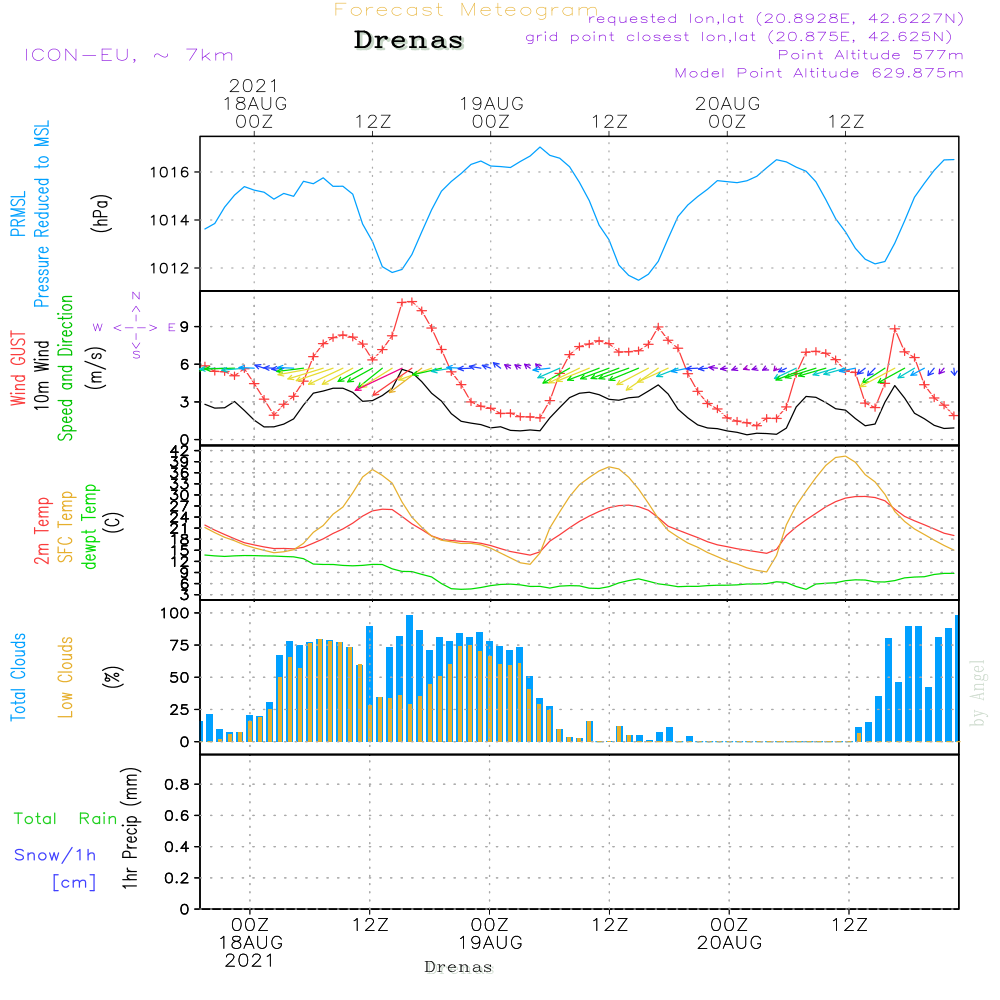Click the '20AUG' label on the bottom axis

730,943
